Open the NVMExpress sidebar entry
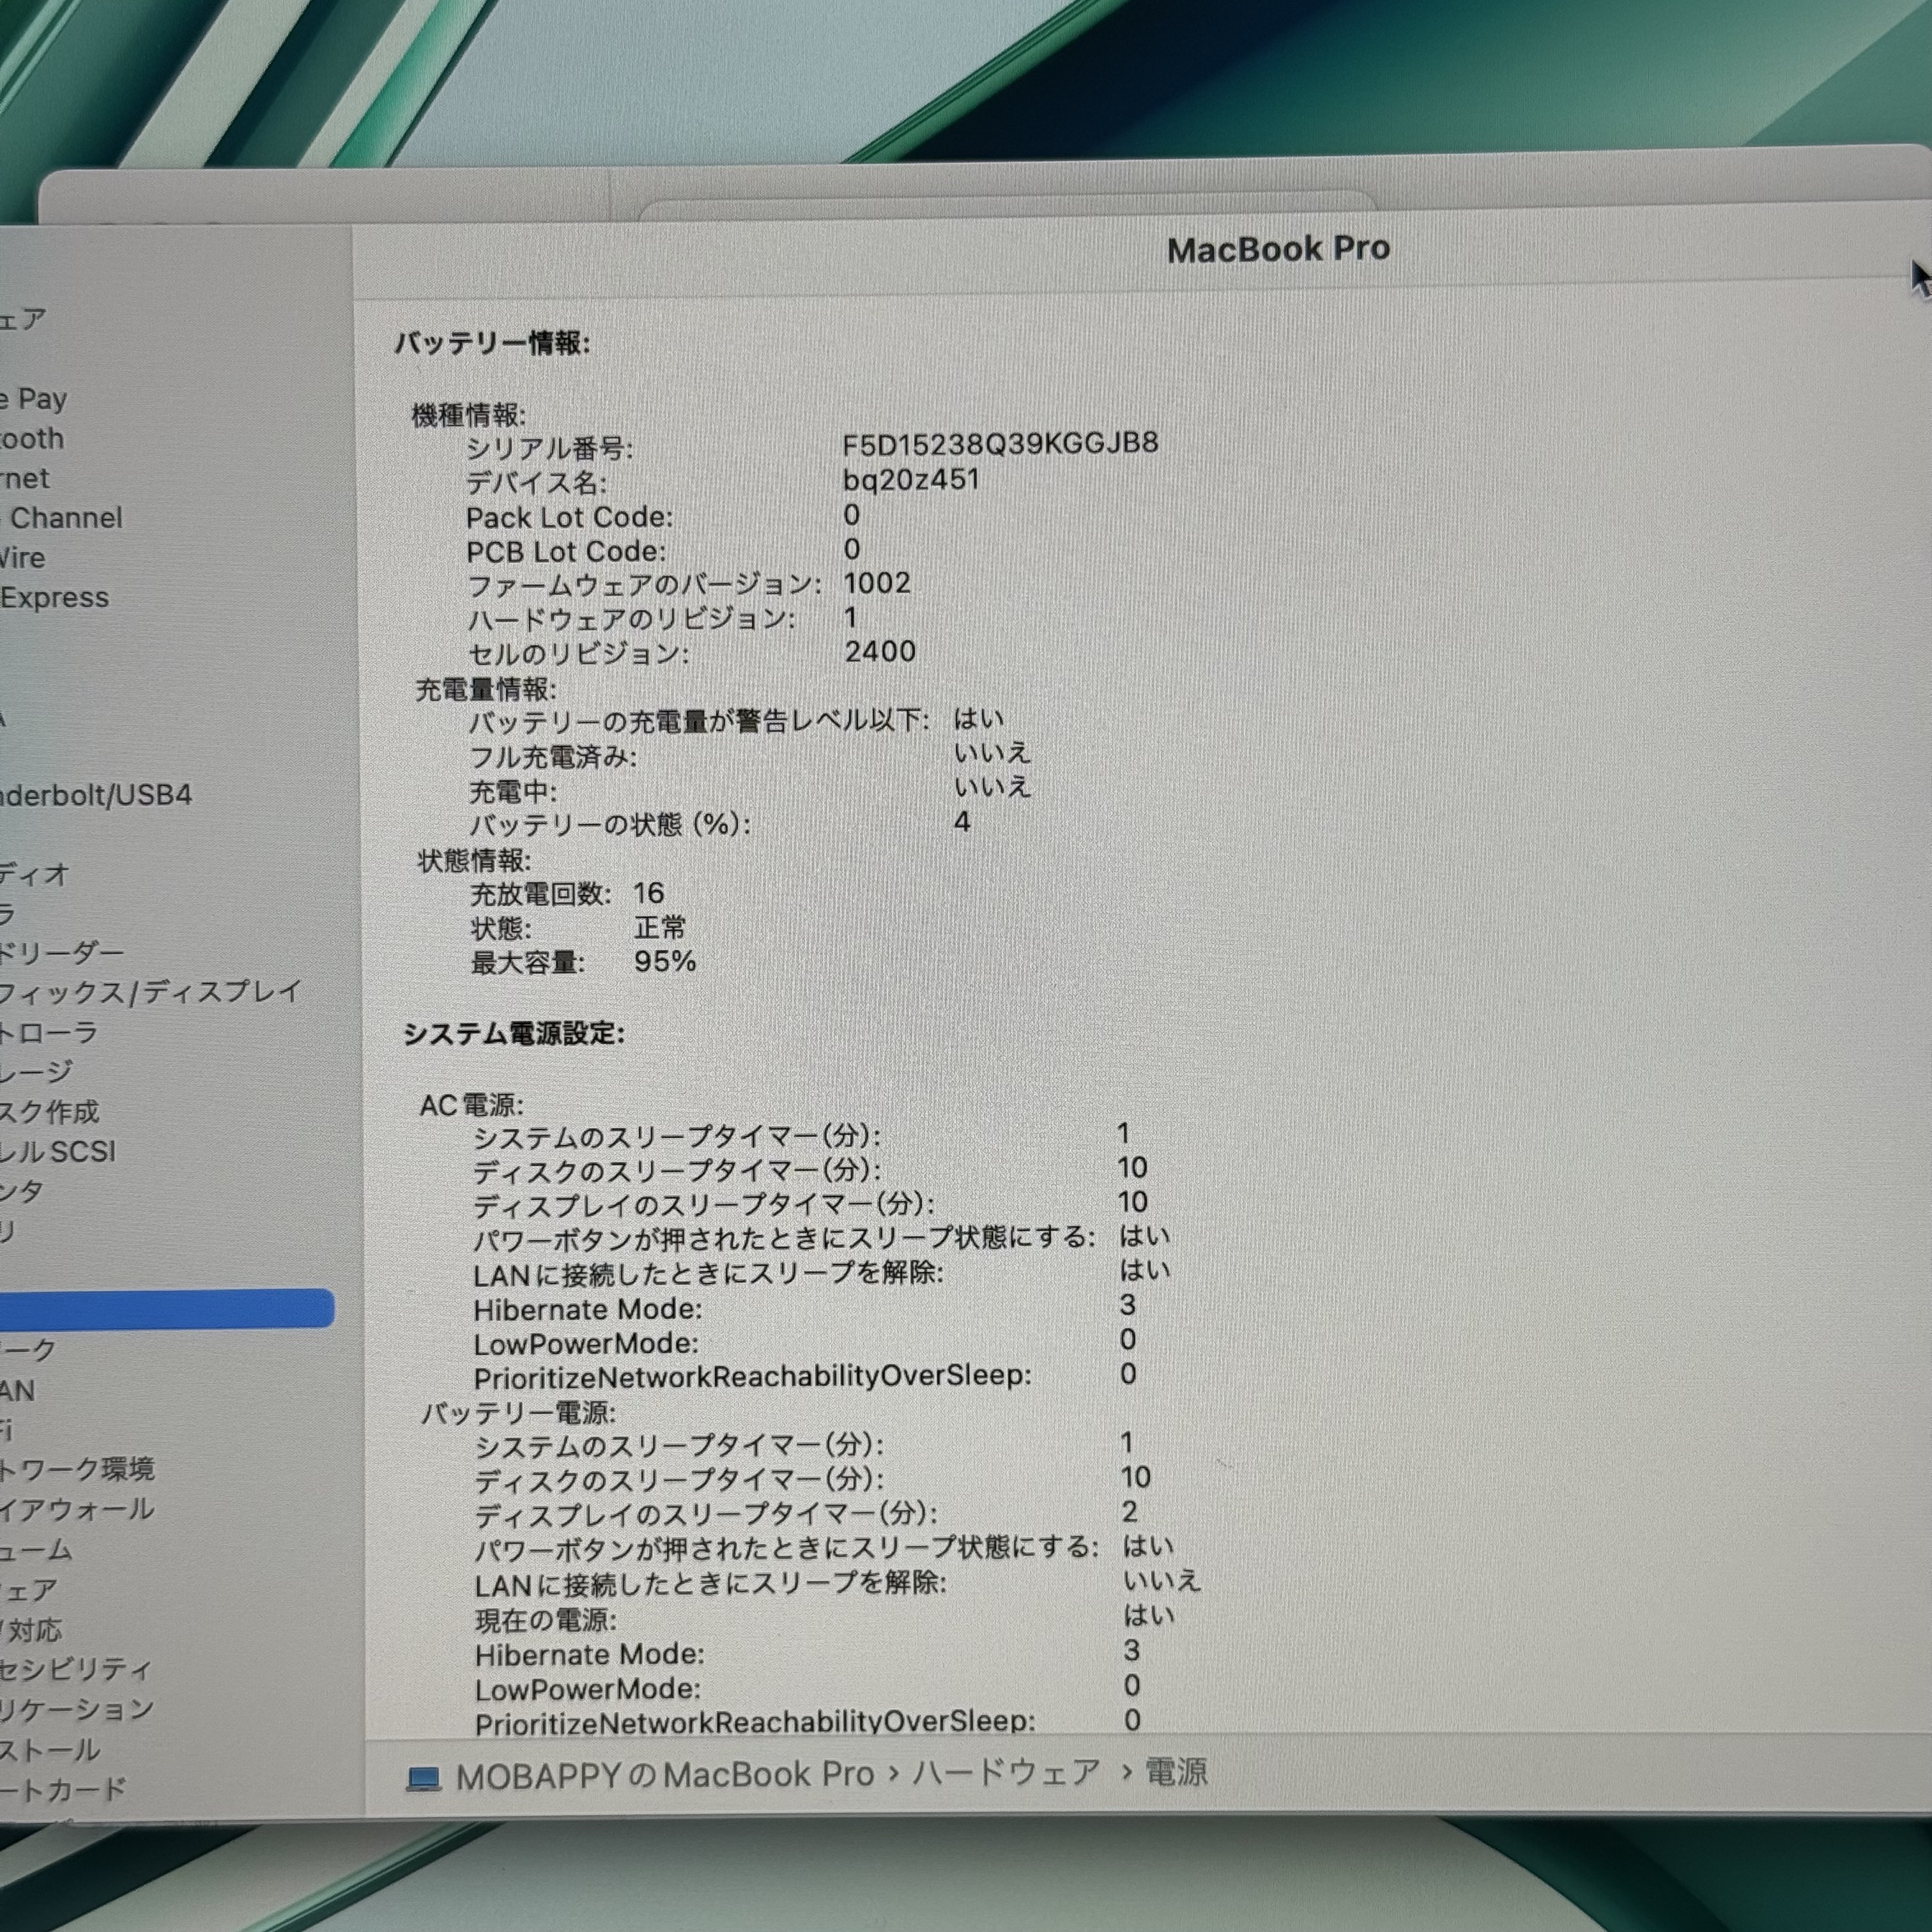 pos(55,597)
